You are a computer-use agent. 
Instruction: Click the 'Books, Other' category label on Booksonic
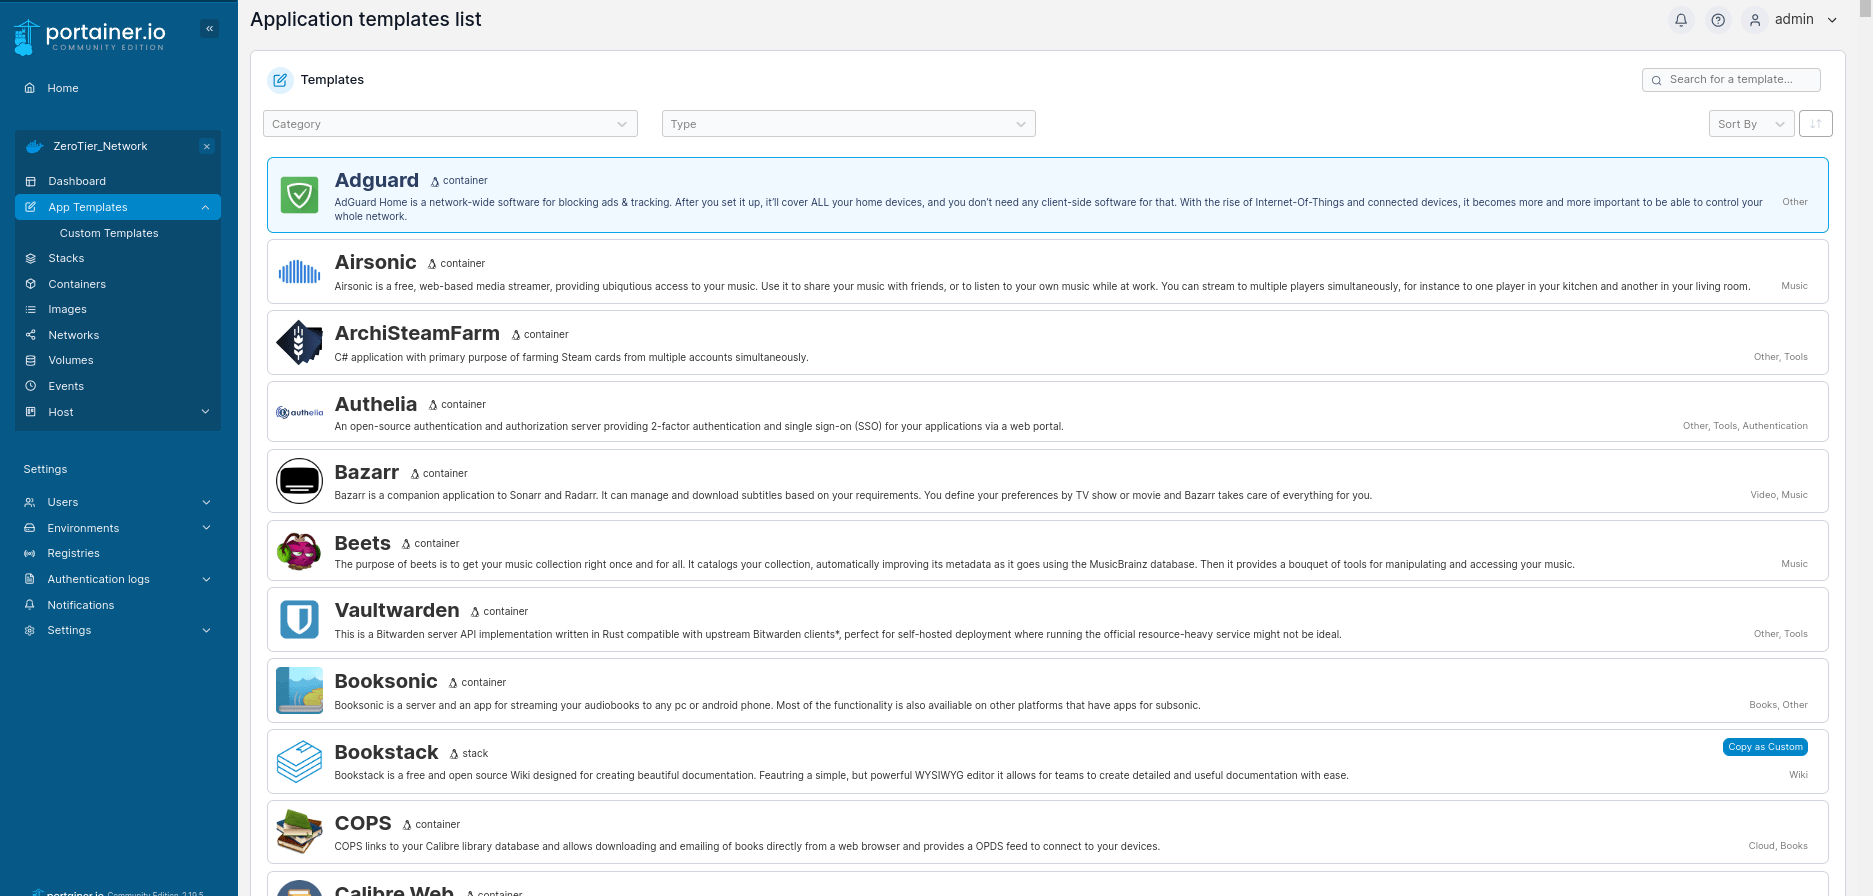tap(1778, 705)
